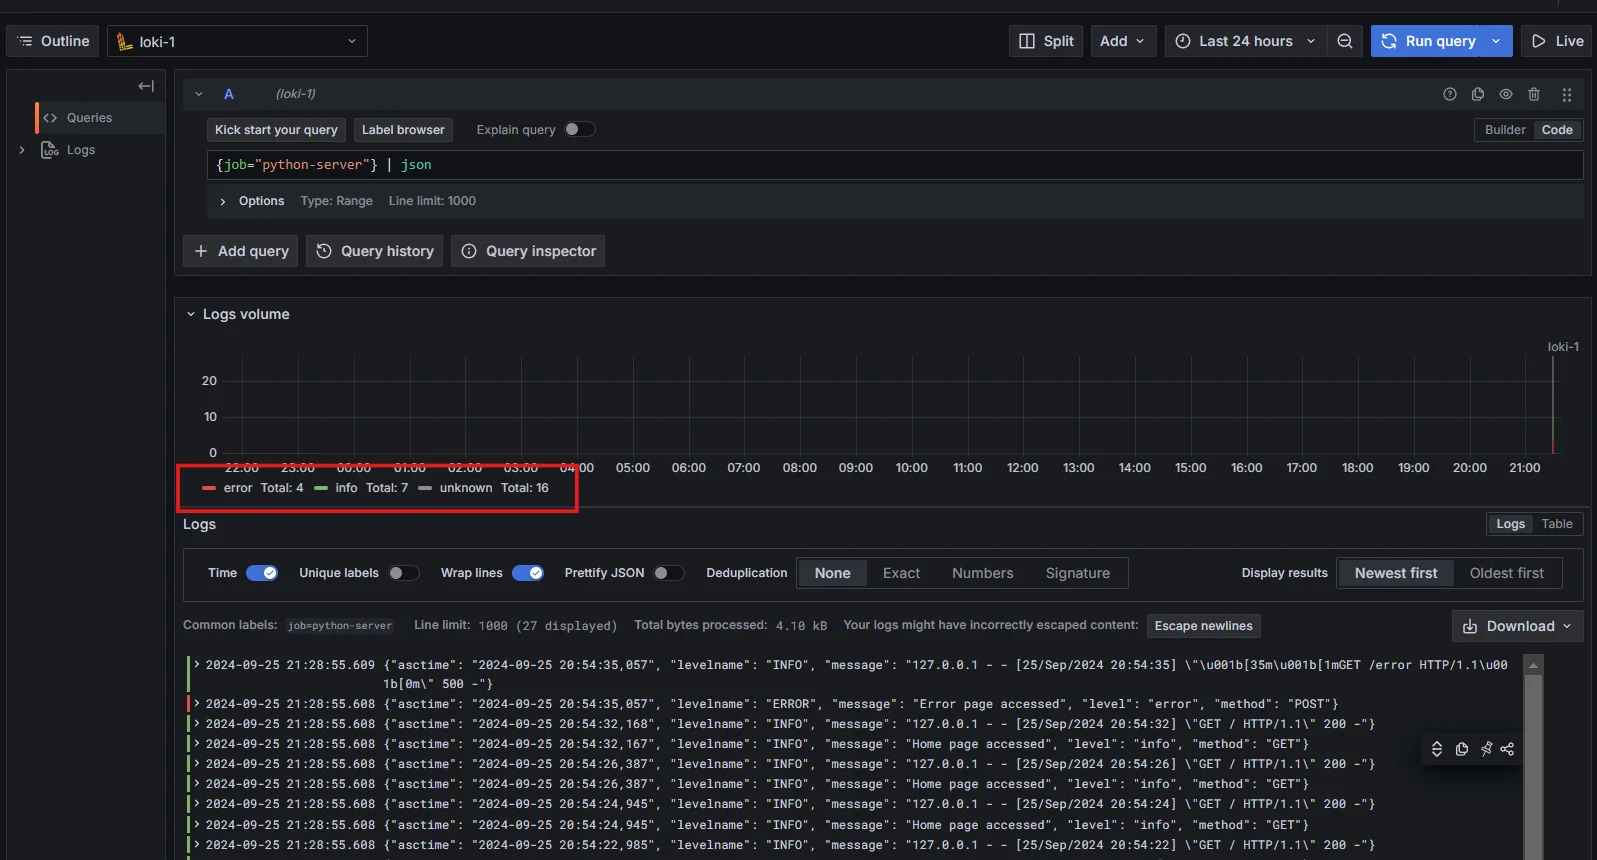Click the logs list scrollbar up arrow
This screenshot has width=1597, height=860.
pos(1533,665)
